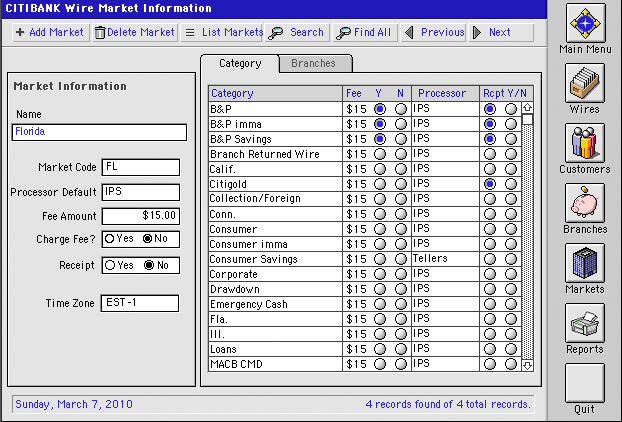The image size is (622, 422).
Task: Click the Name field containing Florida
Action: coord(99,132)
